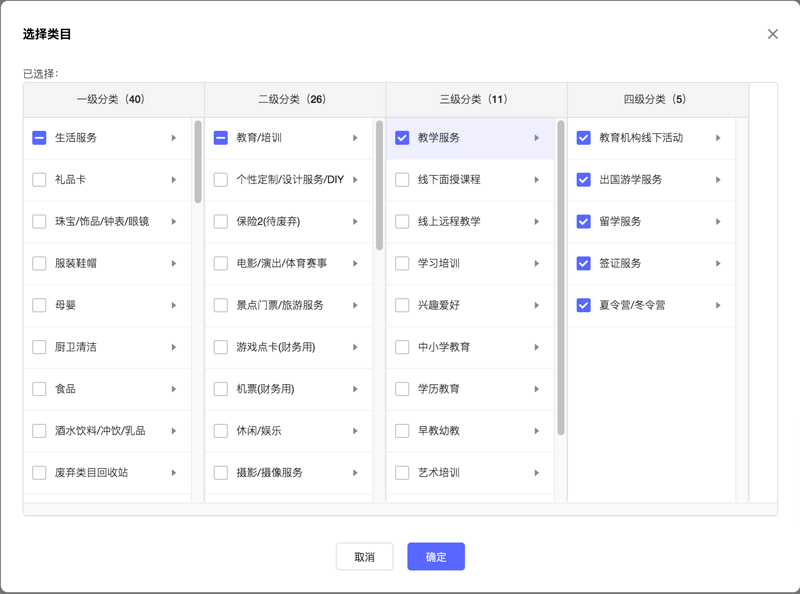Uncheck the 出国游学服务 checkbox
The height and width of the screenshot is (594, 800).
(x=582, y=181)
